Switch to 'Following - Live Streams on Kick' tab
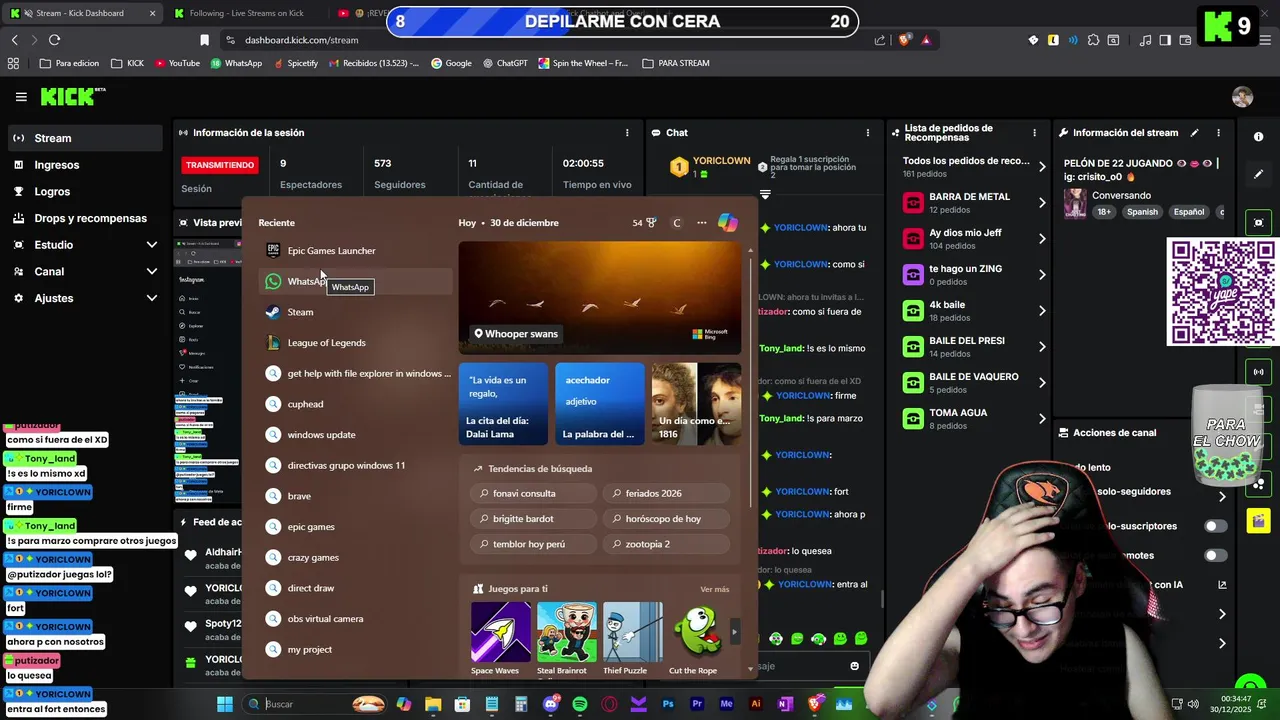Screen dimensions: 1280x720 246,13
